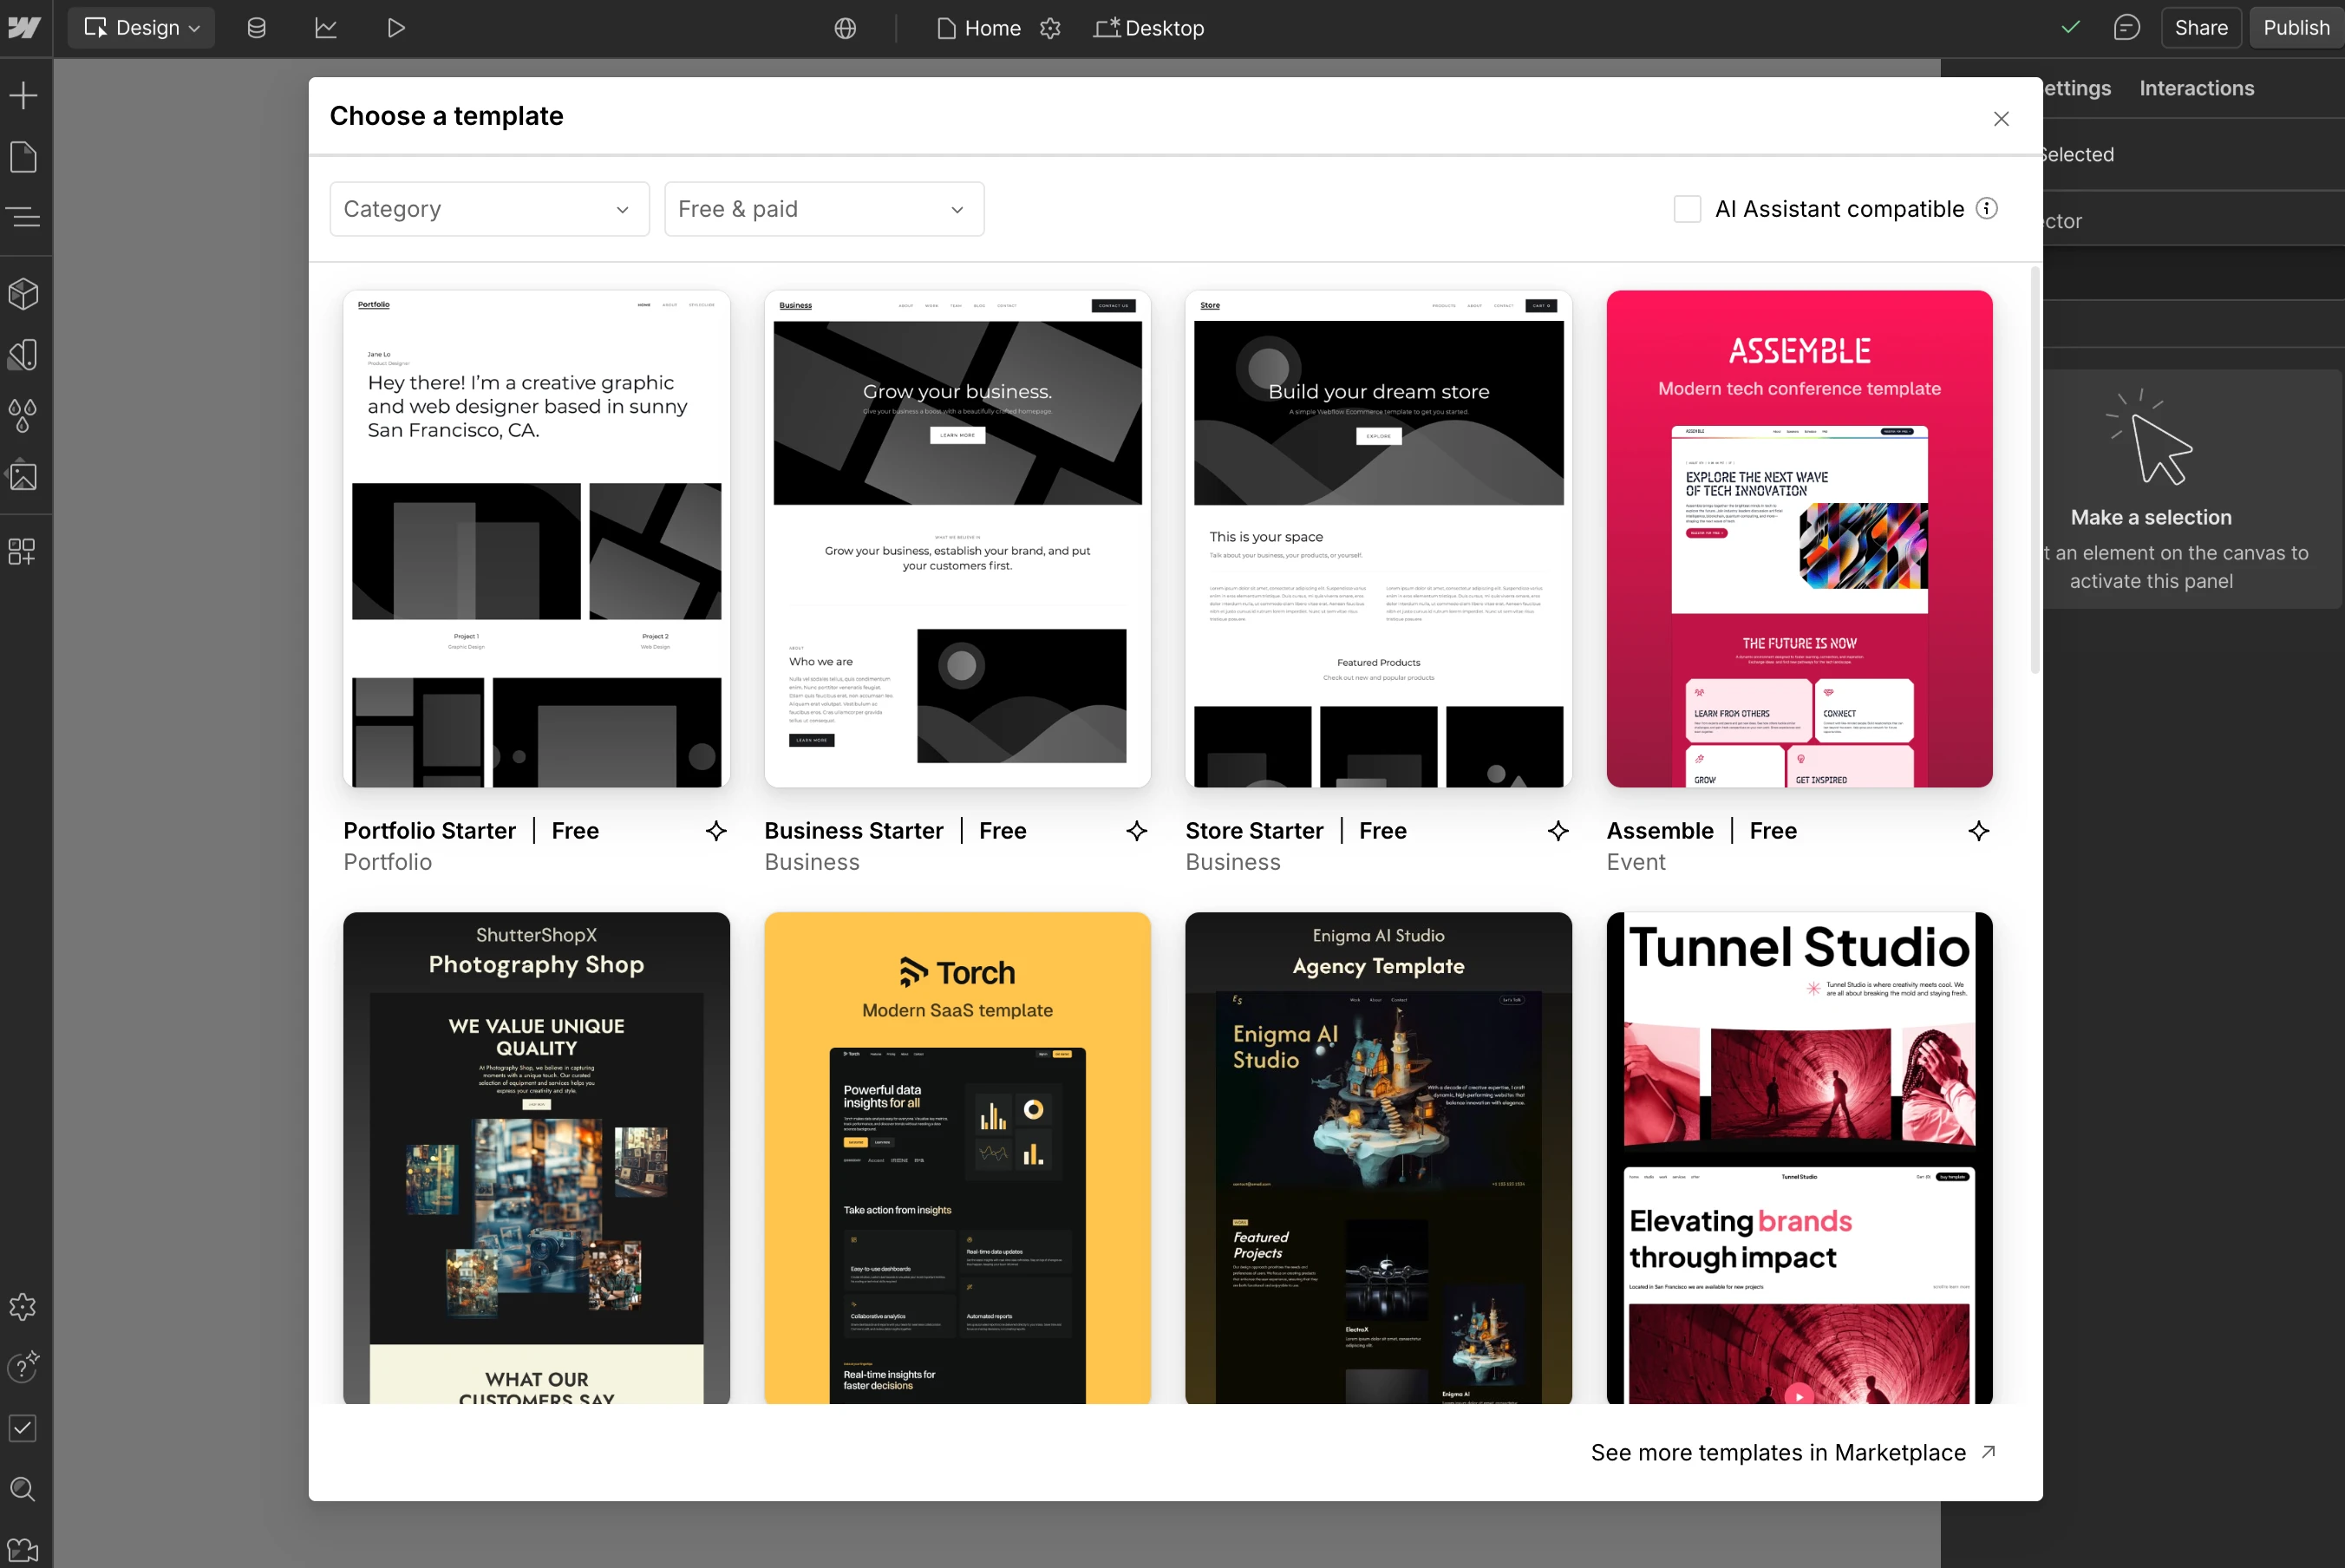Switch to the Interactions tab
The width and height of the screenshot is (2345, 1568).
coord(2196,88)
